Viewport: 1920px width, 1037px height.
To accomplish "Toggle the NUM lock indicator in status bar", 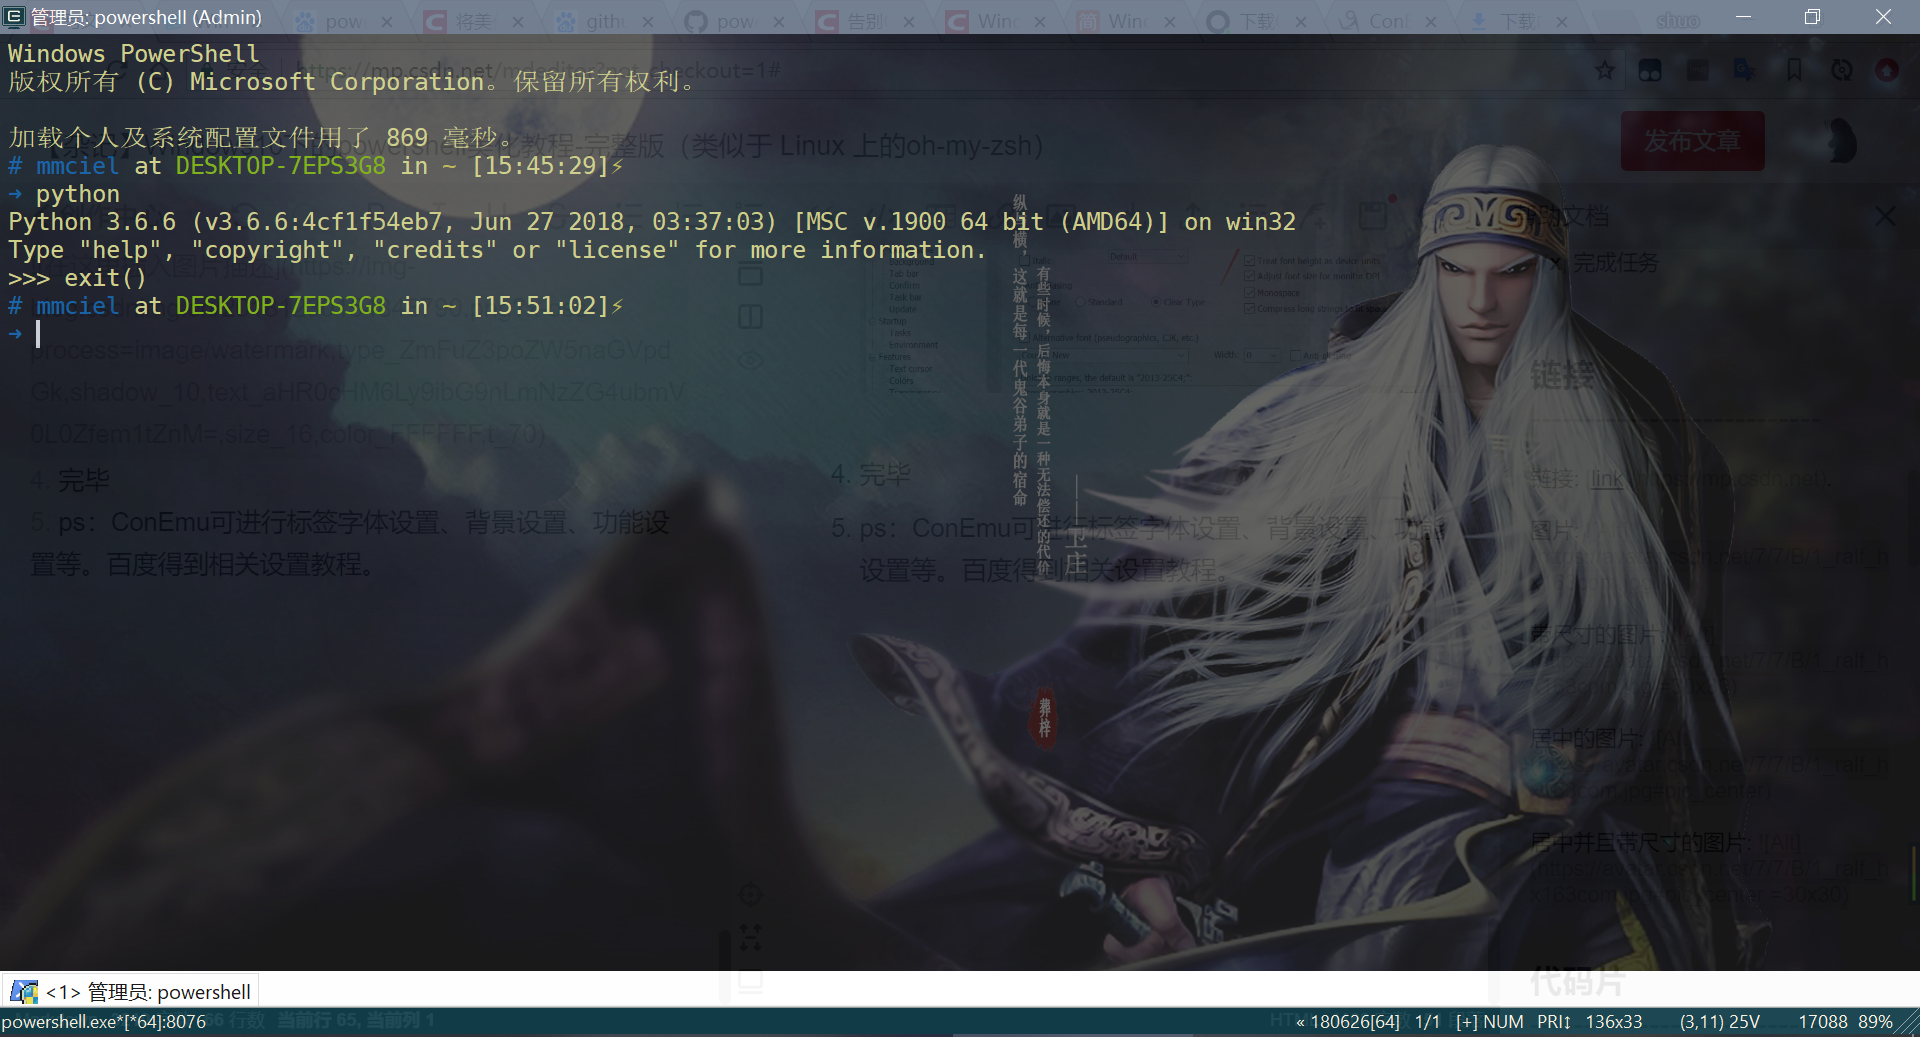I will (1503, 1022).
